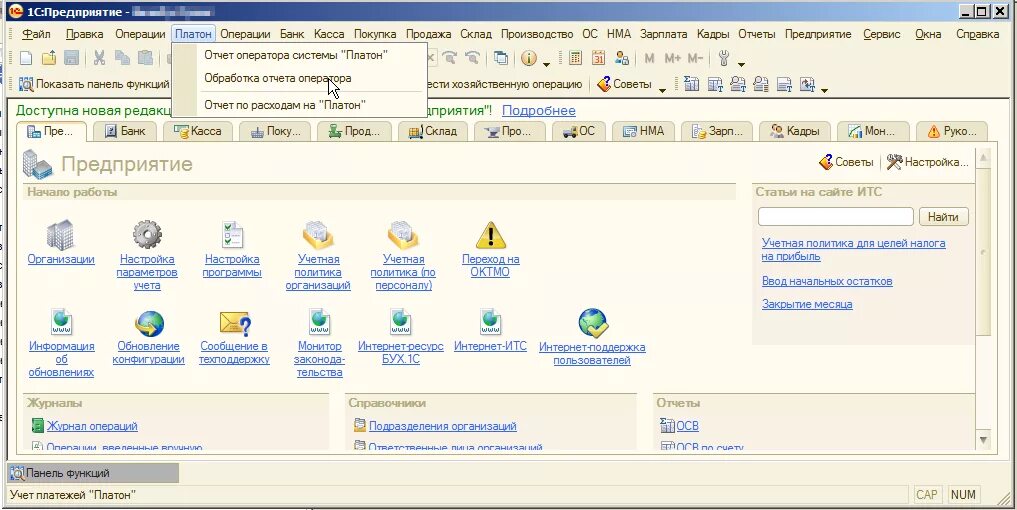
Task: Click the Организации building icon
Action: (60, 235)
